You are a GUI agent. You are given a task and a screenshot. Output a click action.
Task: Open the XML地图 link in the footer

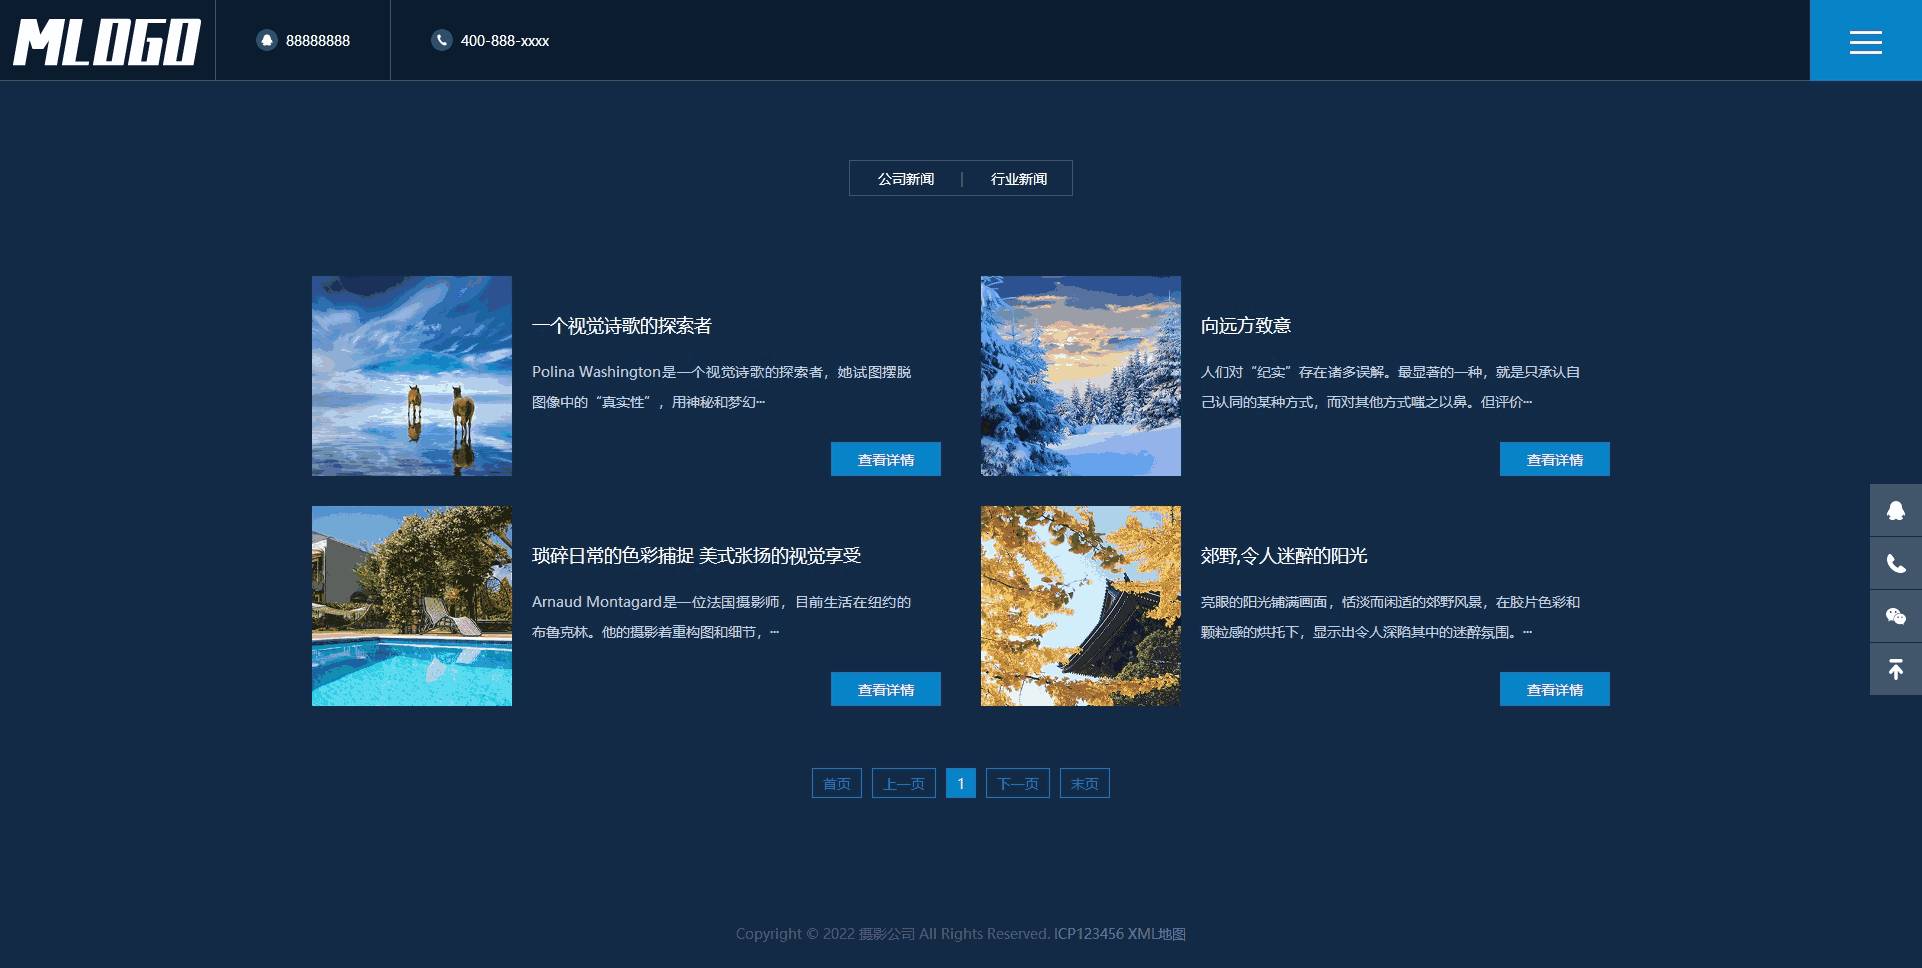point(1156,933)
